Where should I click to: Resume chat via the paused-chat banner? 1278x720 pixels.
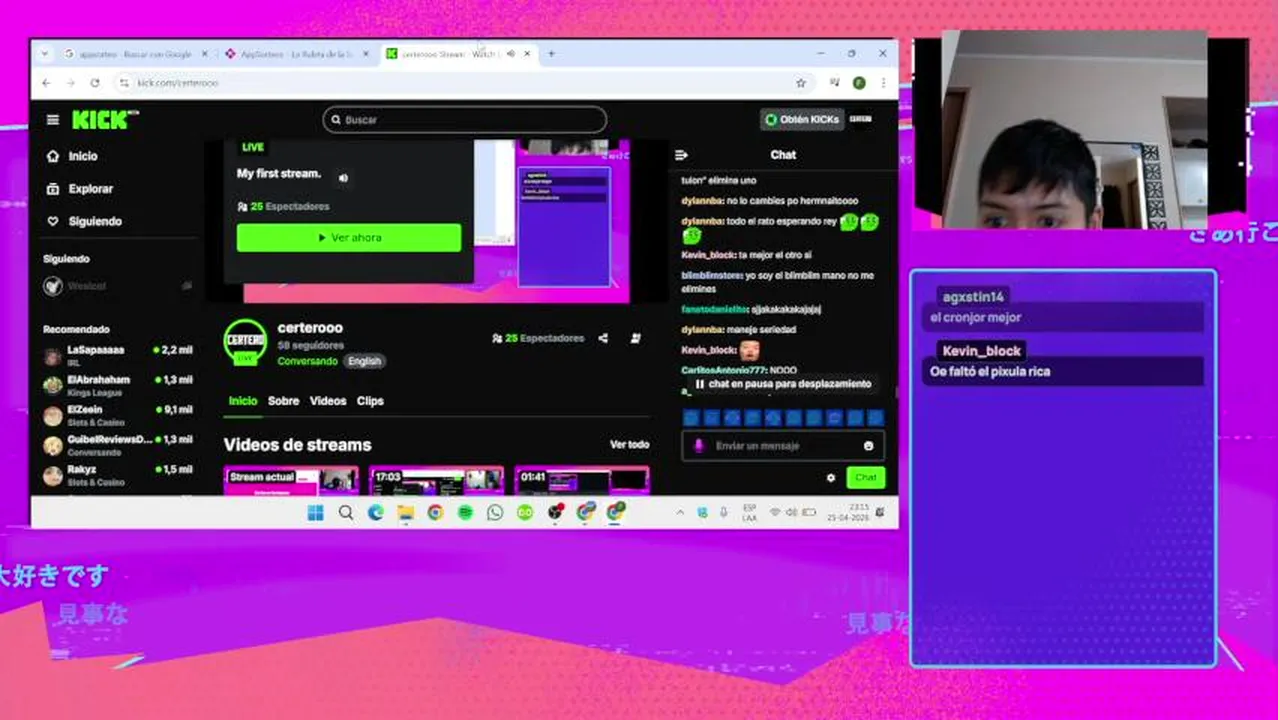(782, 384)
